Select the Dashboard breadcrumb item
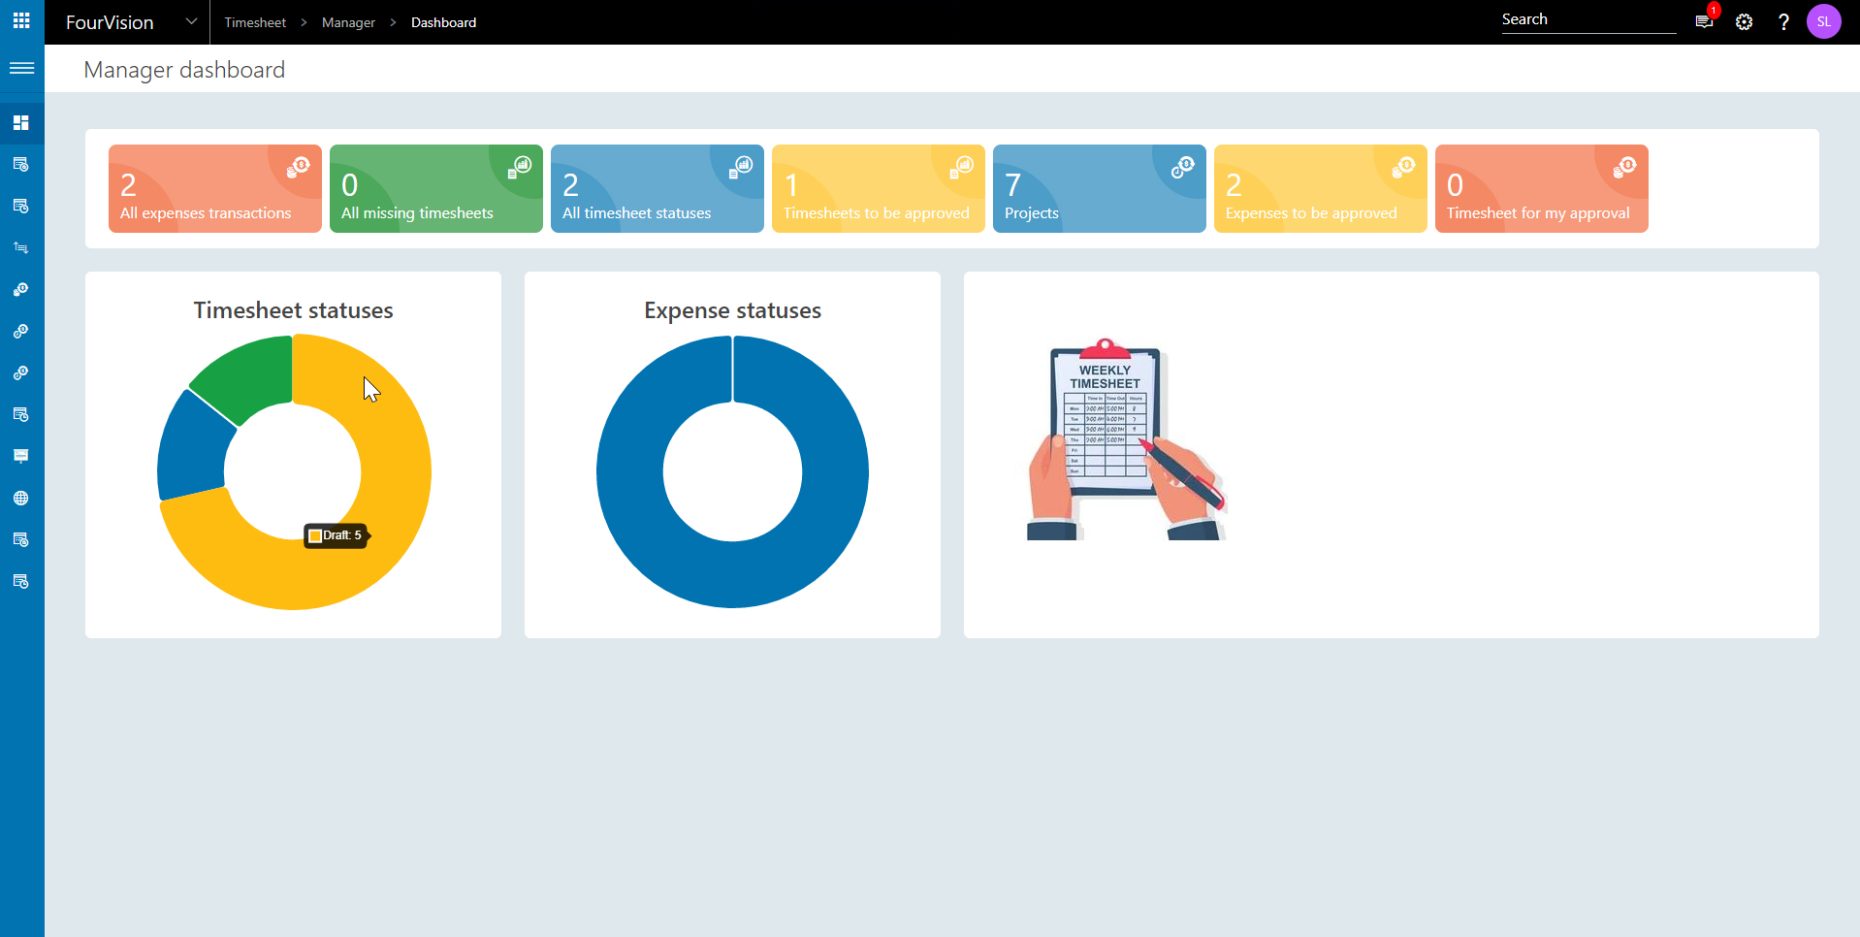Image resolution: width=1860 pixels, height=937 pixels. [x=444, y=22]
